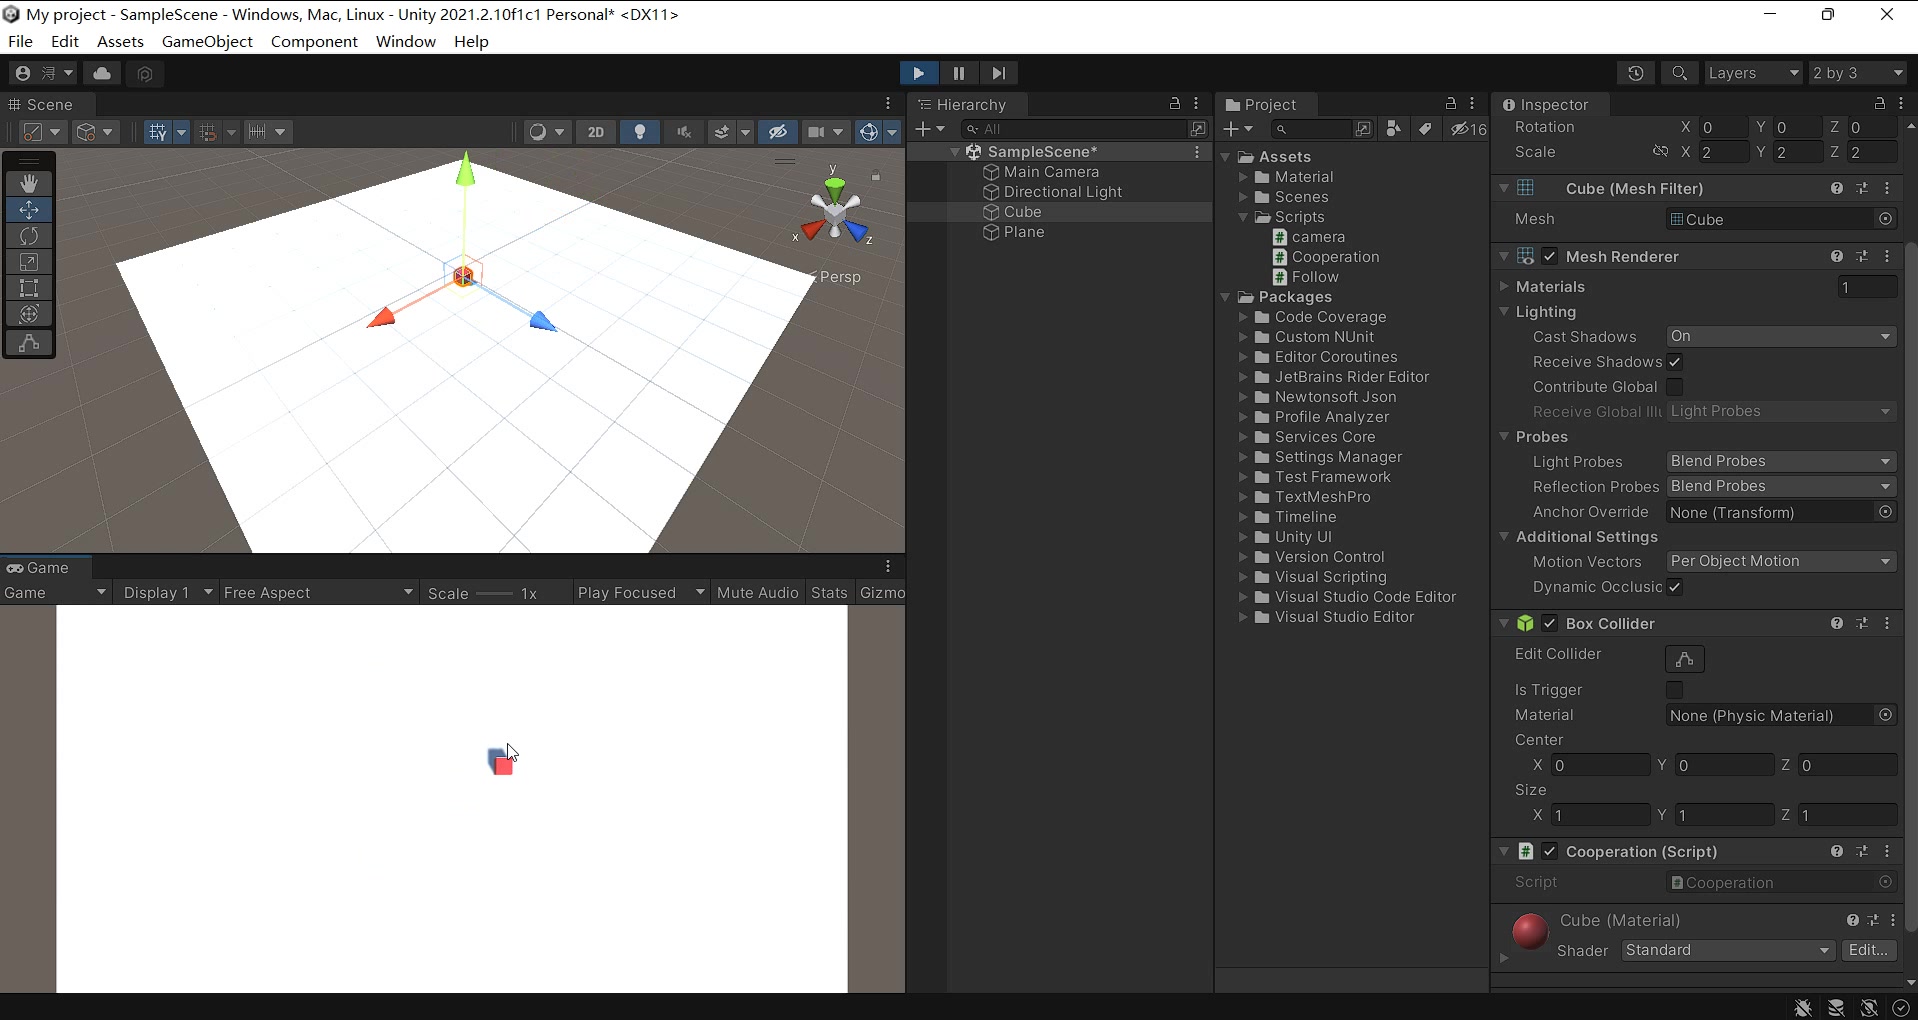Enable the Is Trigger checkbox
This screenshot has height=1020, width=1918.
click(1675, 690)
